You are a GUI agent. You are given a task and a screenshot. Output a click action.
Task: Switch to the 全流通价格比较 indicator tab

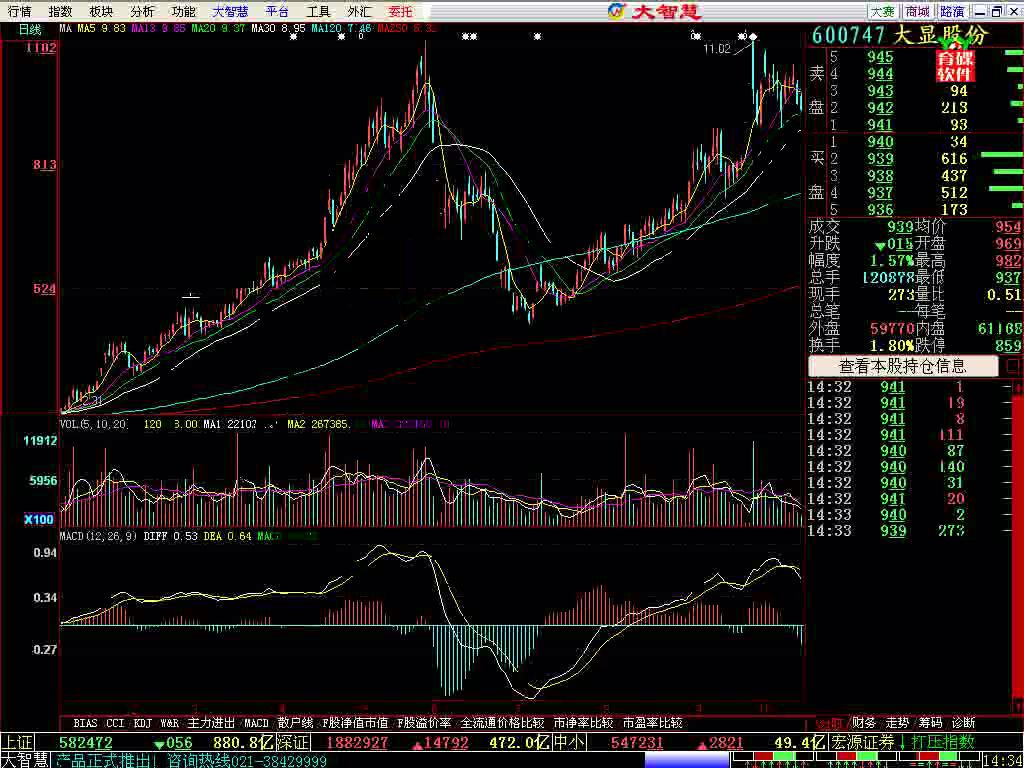click(502, 723)
